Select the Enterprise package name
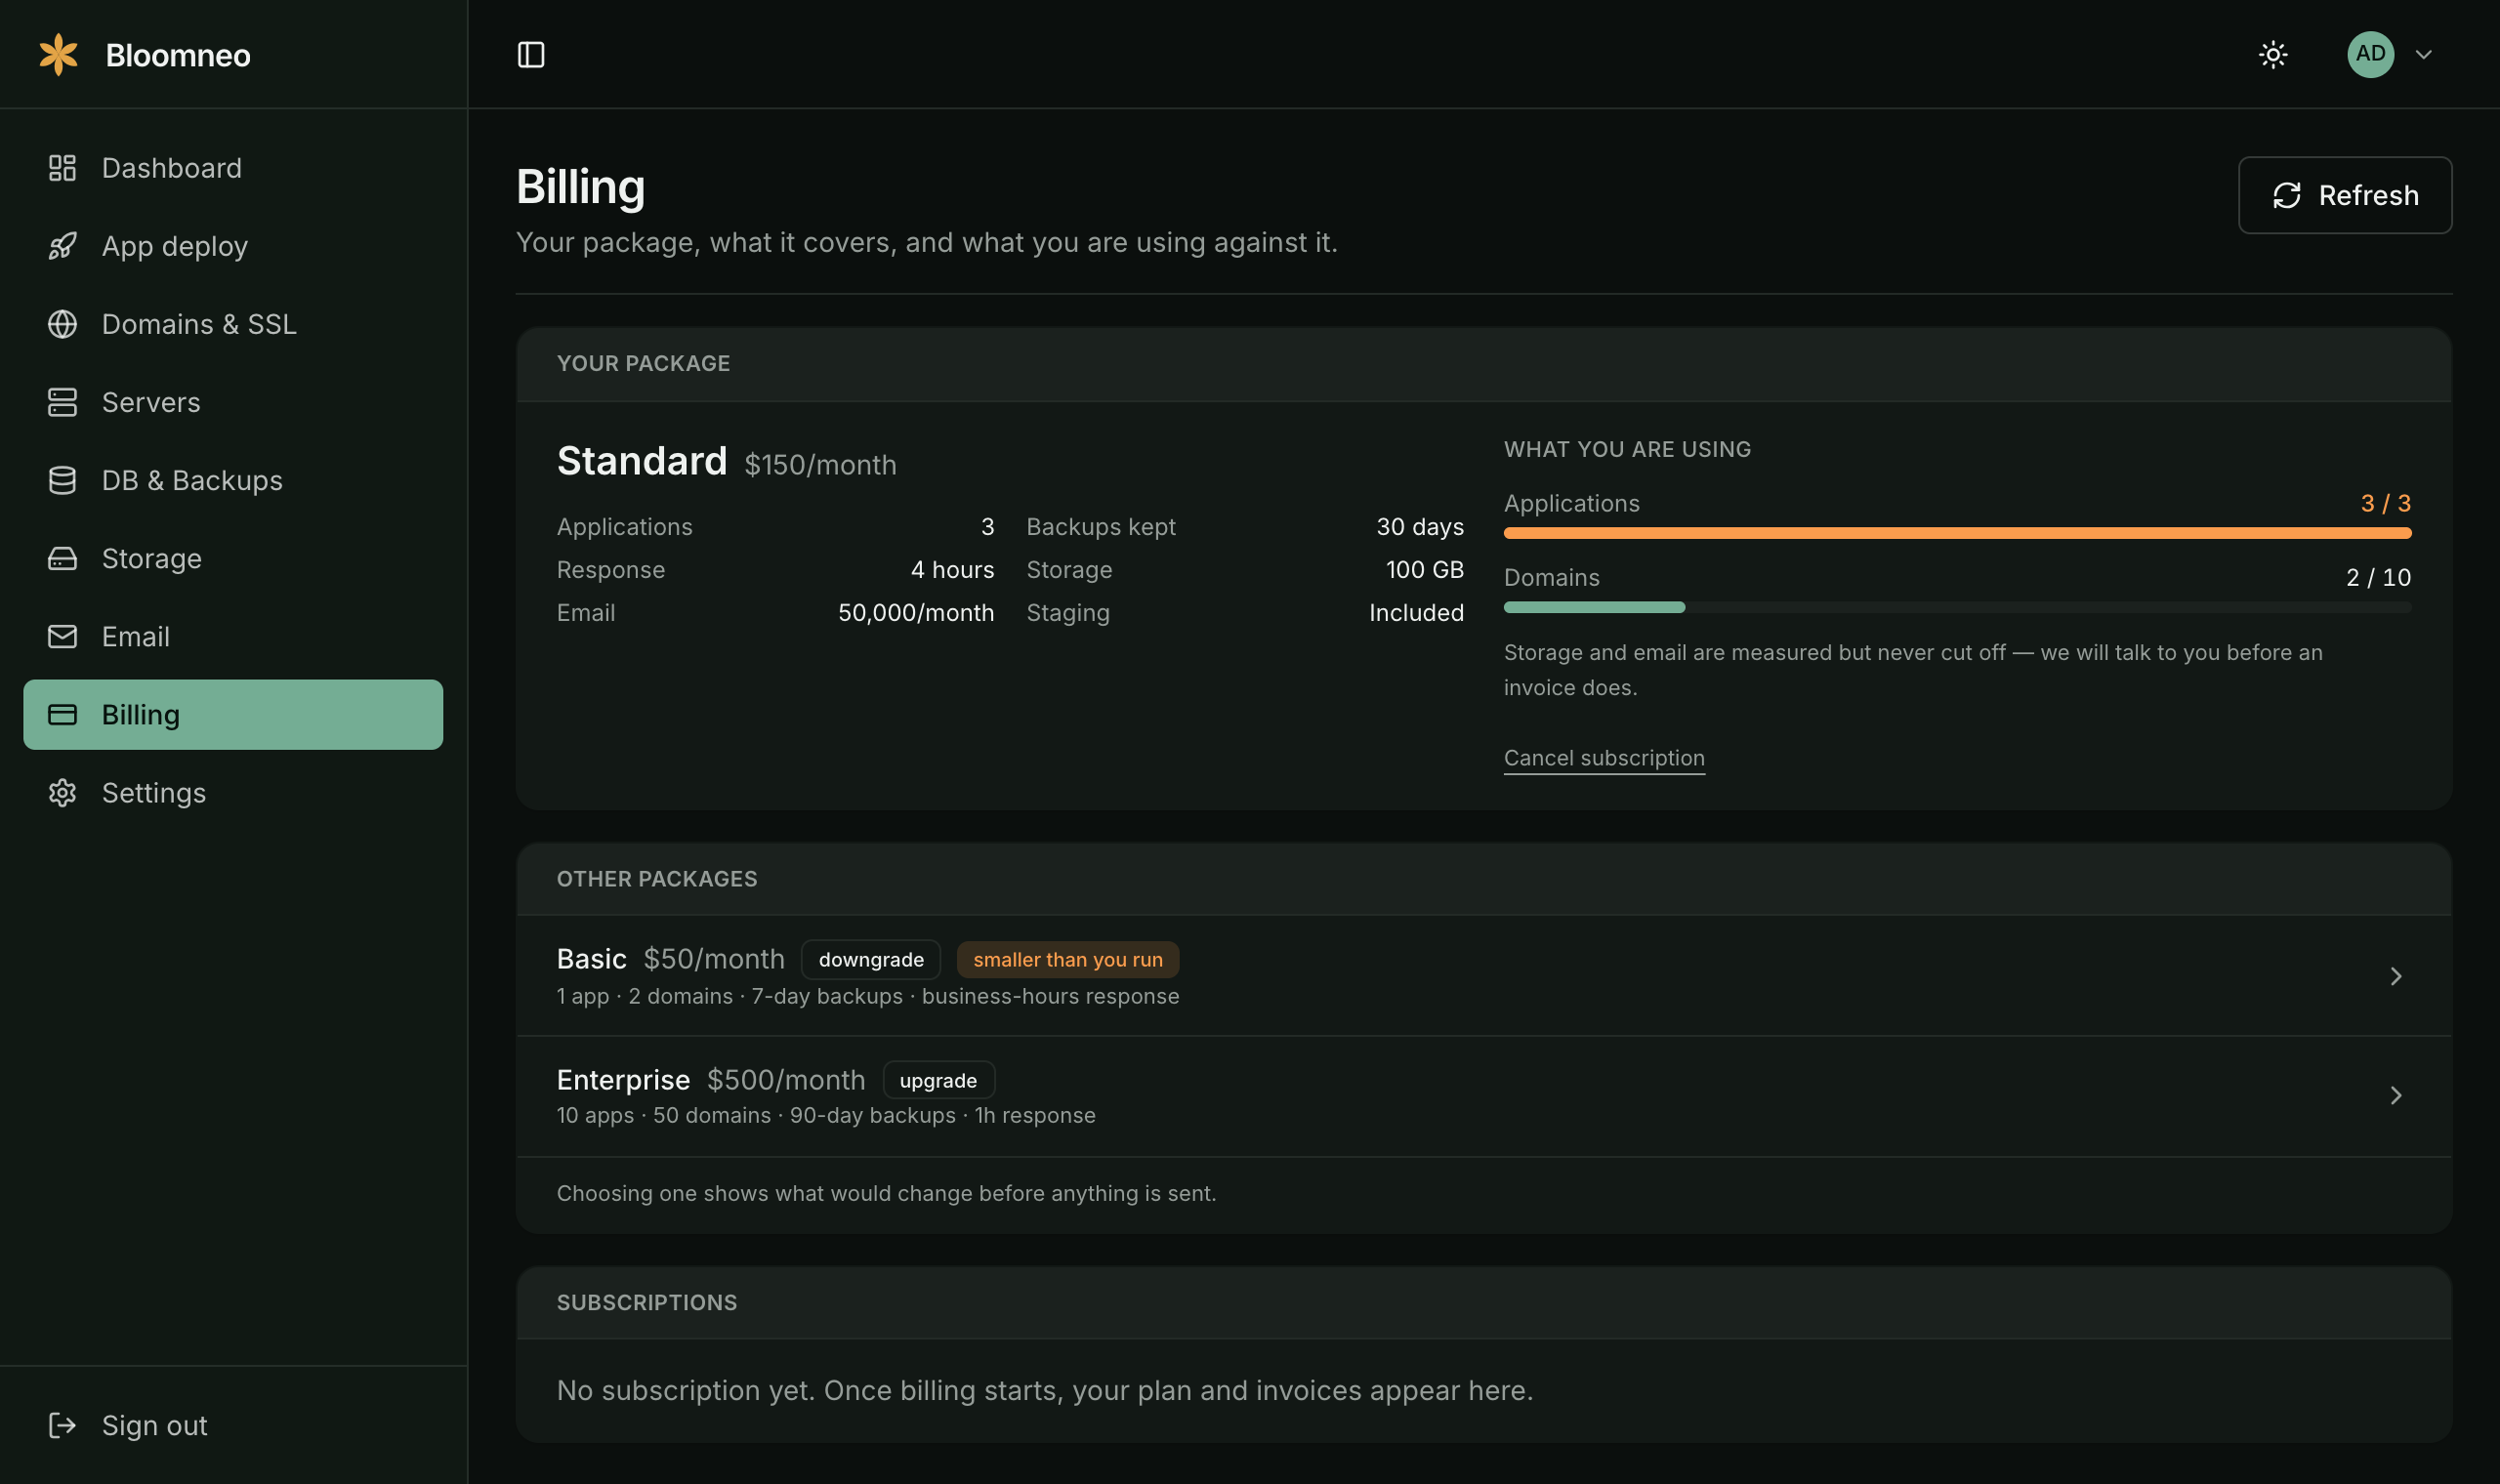2500x1484 pixels. point(623,1080)
